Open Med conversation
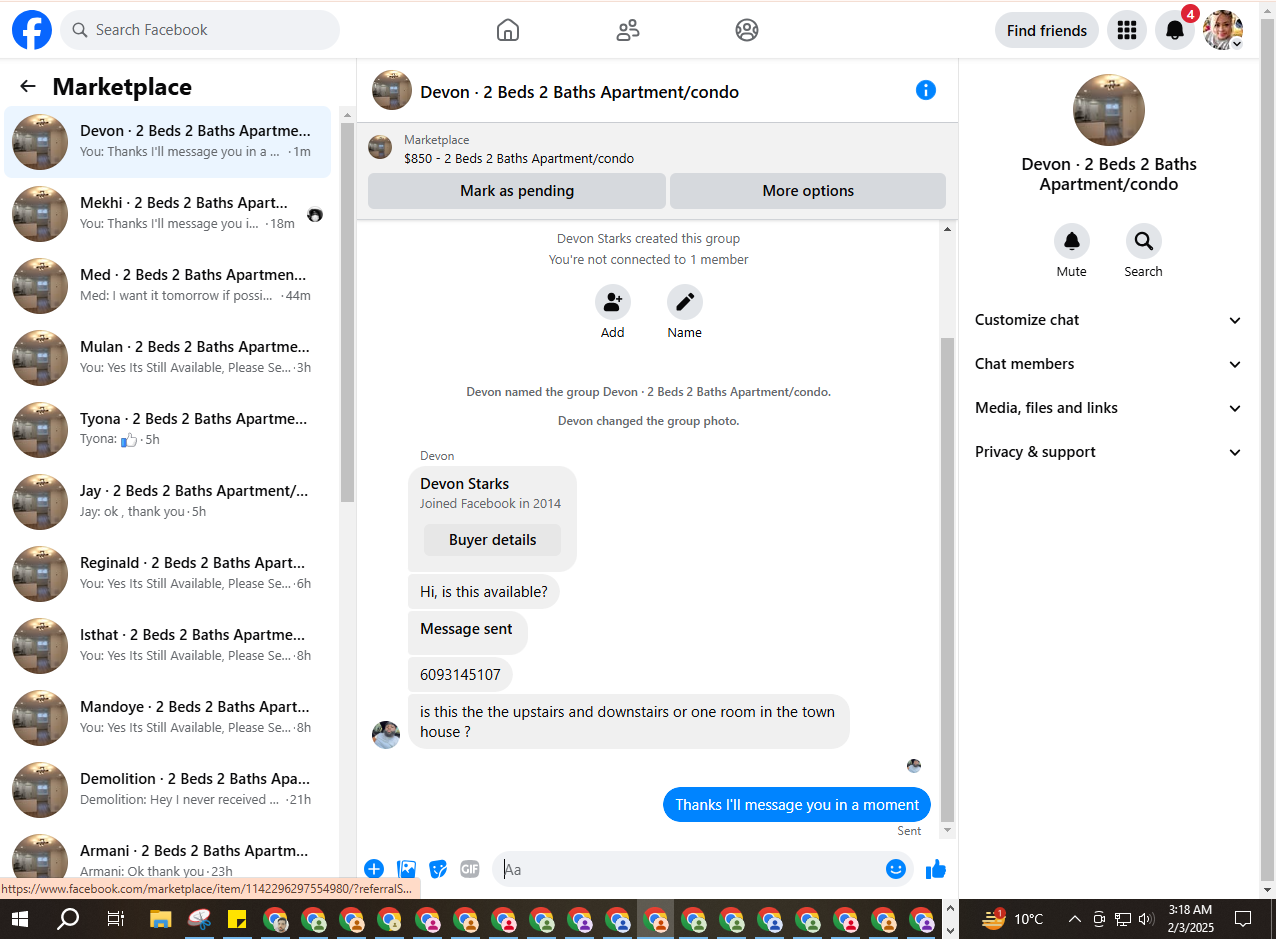The height and width of the screenshot is (939, 1276). [168, 285]
